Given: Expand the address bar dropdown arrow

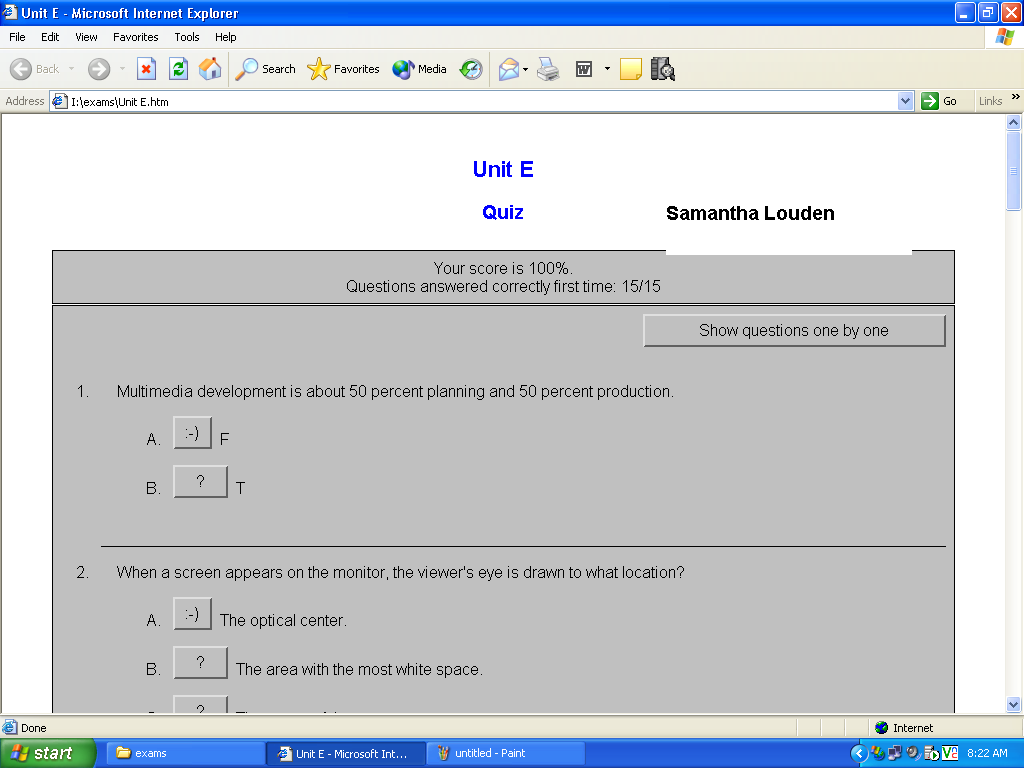Looking at the screenshot, I should tap(905, 101).
